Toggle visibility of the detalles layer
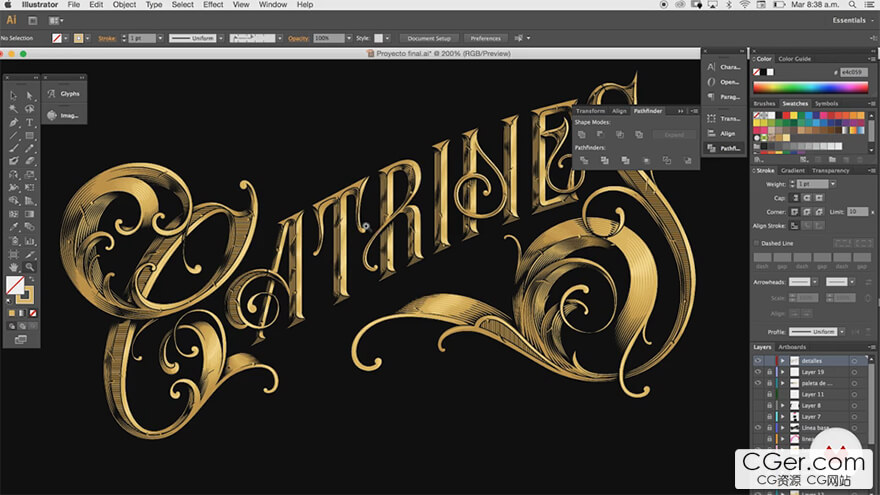 (x=758, y=361)
